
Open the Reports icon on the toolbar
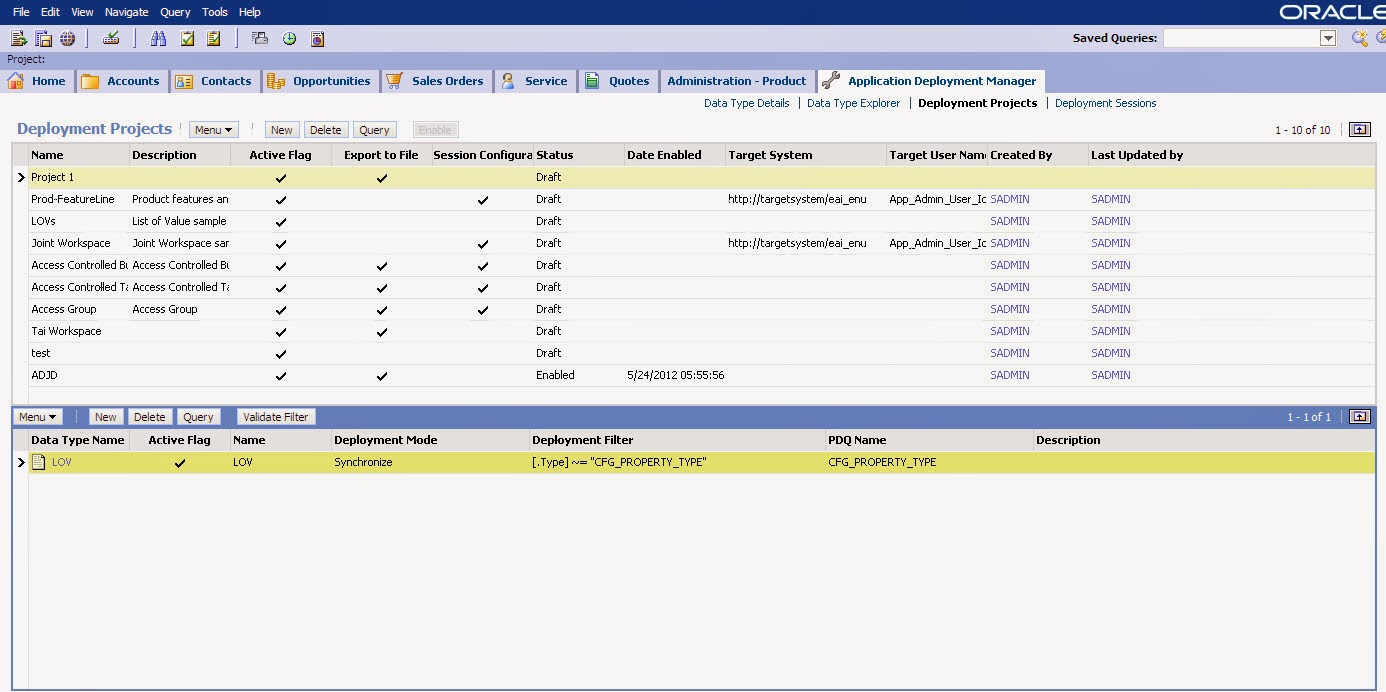316,36
